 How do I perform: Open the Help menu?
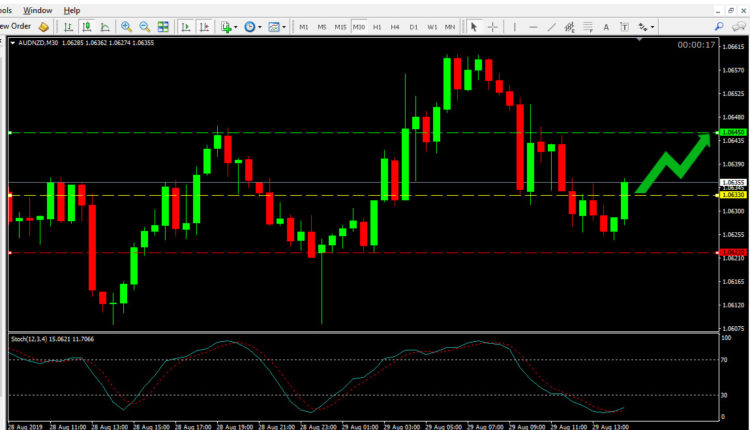point(72,10)
